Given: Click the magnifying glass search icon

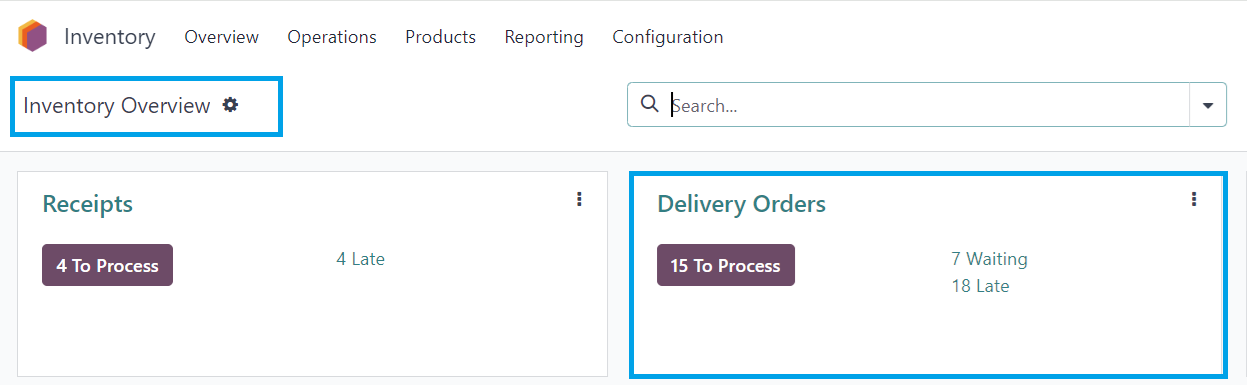Looking at the screenshot, I should click(x=649, y=104).
